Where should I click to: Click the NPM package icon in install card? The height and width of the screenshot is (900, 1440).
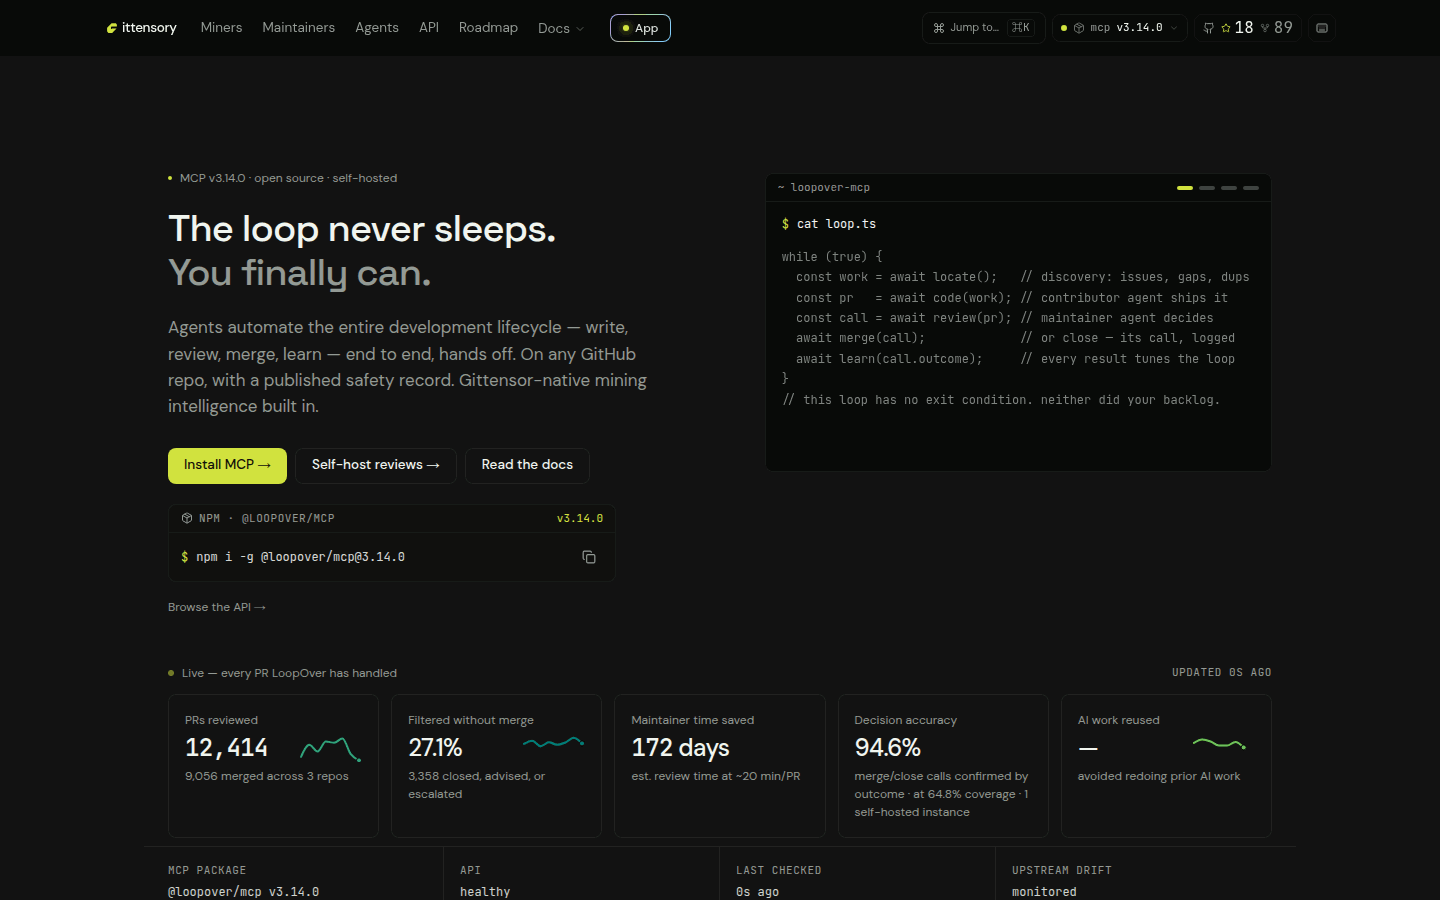(x=187, y=518)
